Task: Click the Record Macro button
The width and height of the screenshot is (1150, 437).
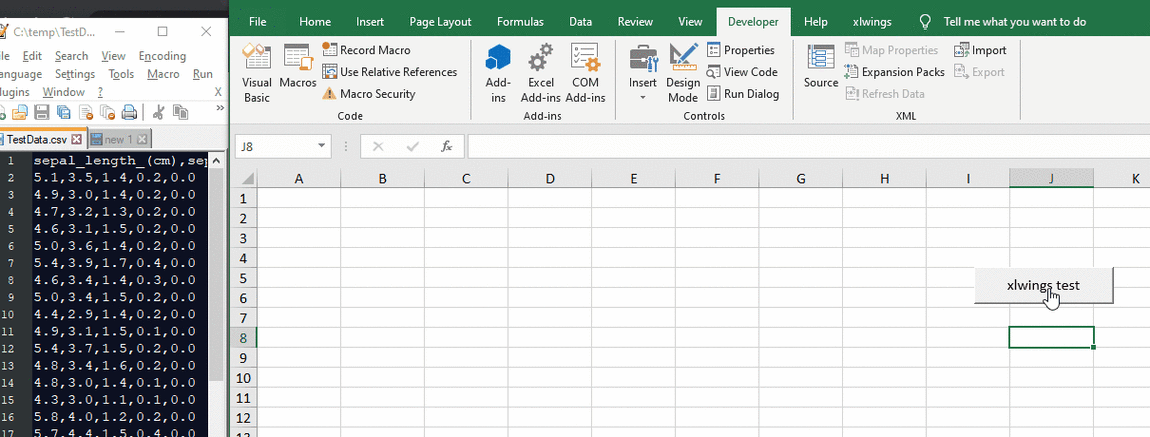Action: click(367, 50)
